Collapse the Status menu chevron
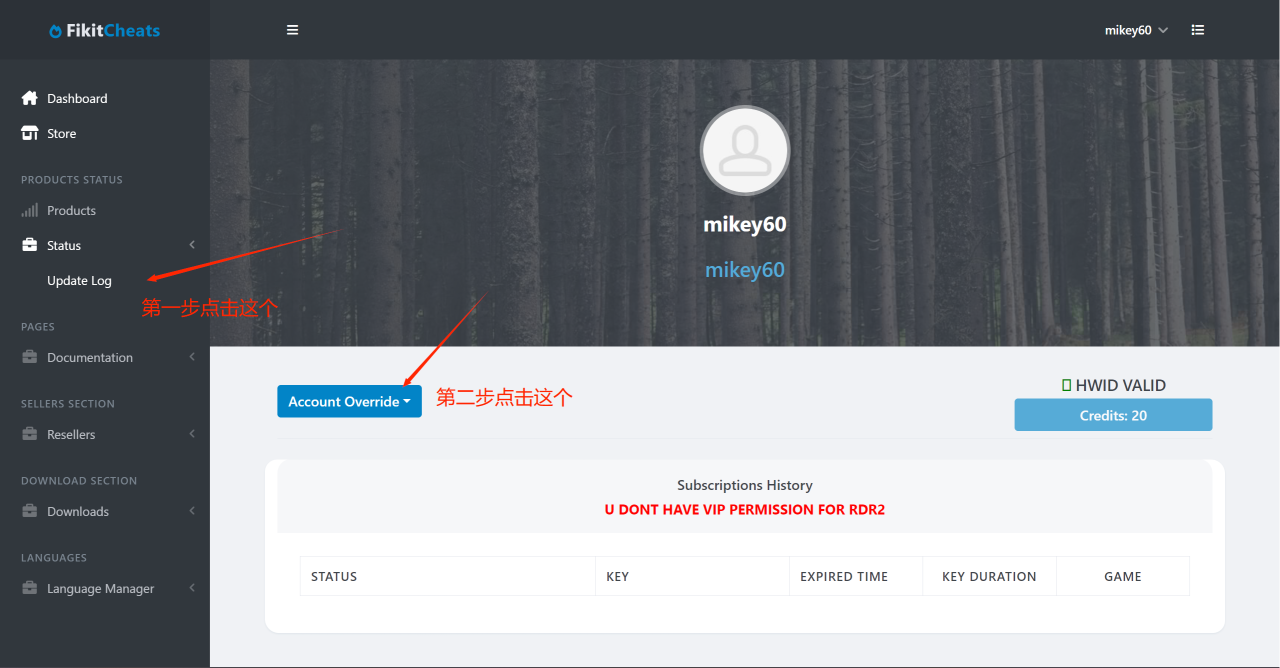 (x=191, y=245)
